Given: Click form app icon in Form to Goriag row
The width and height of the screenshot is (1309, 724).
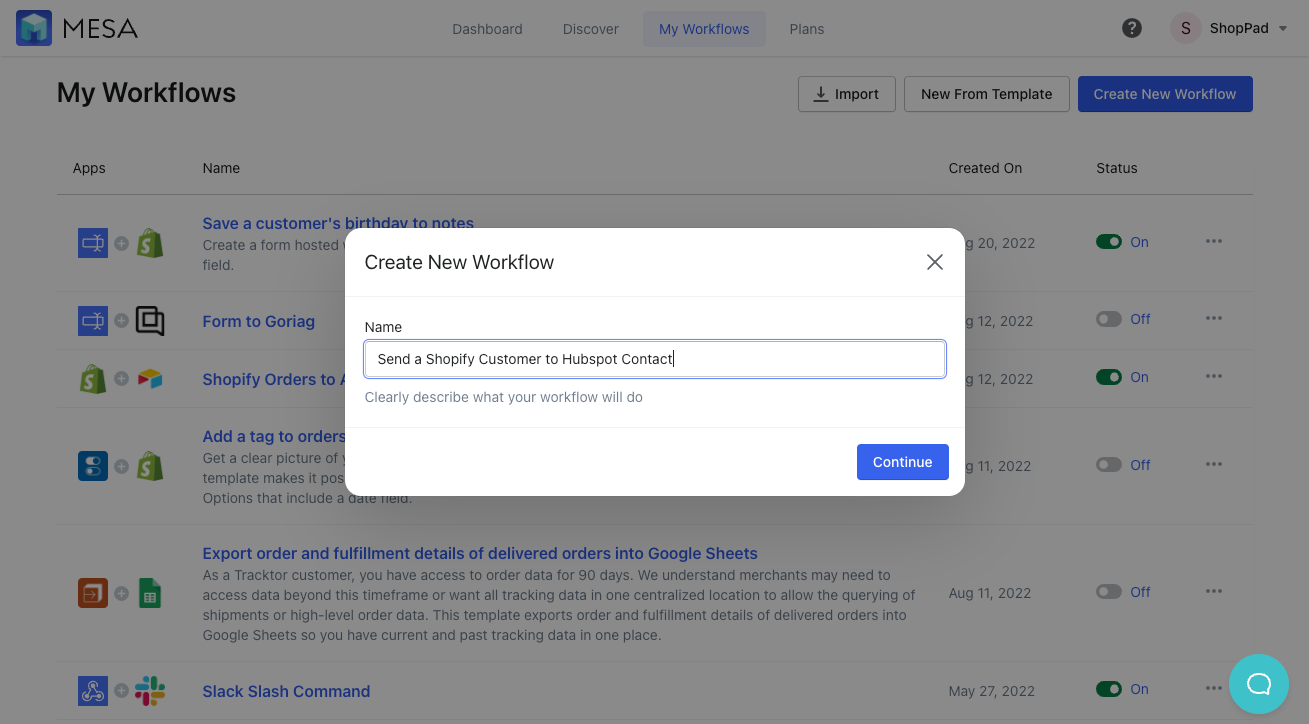Looking at the screenshot, I should (x=93, y=321).
